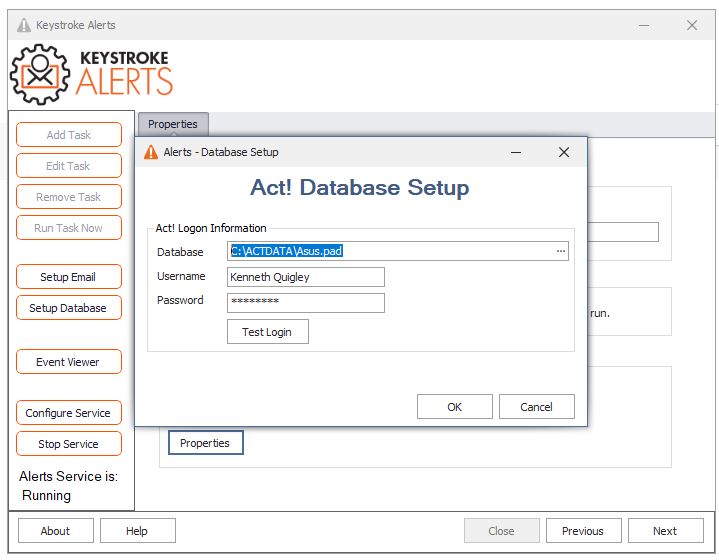Image resolution: width=719 pixels, height=560 pixels.
Task: Click warning icon in Keystroke Alerts title bar
Action: pos(24,25)
